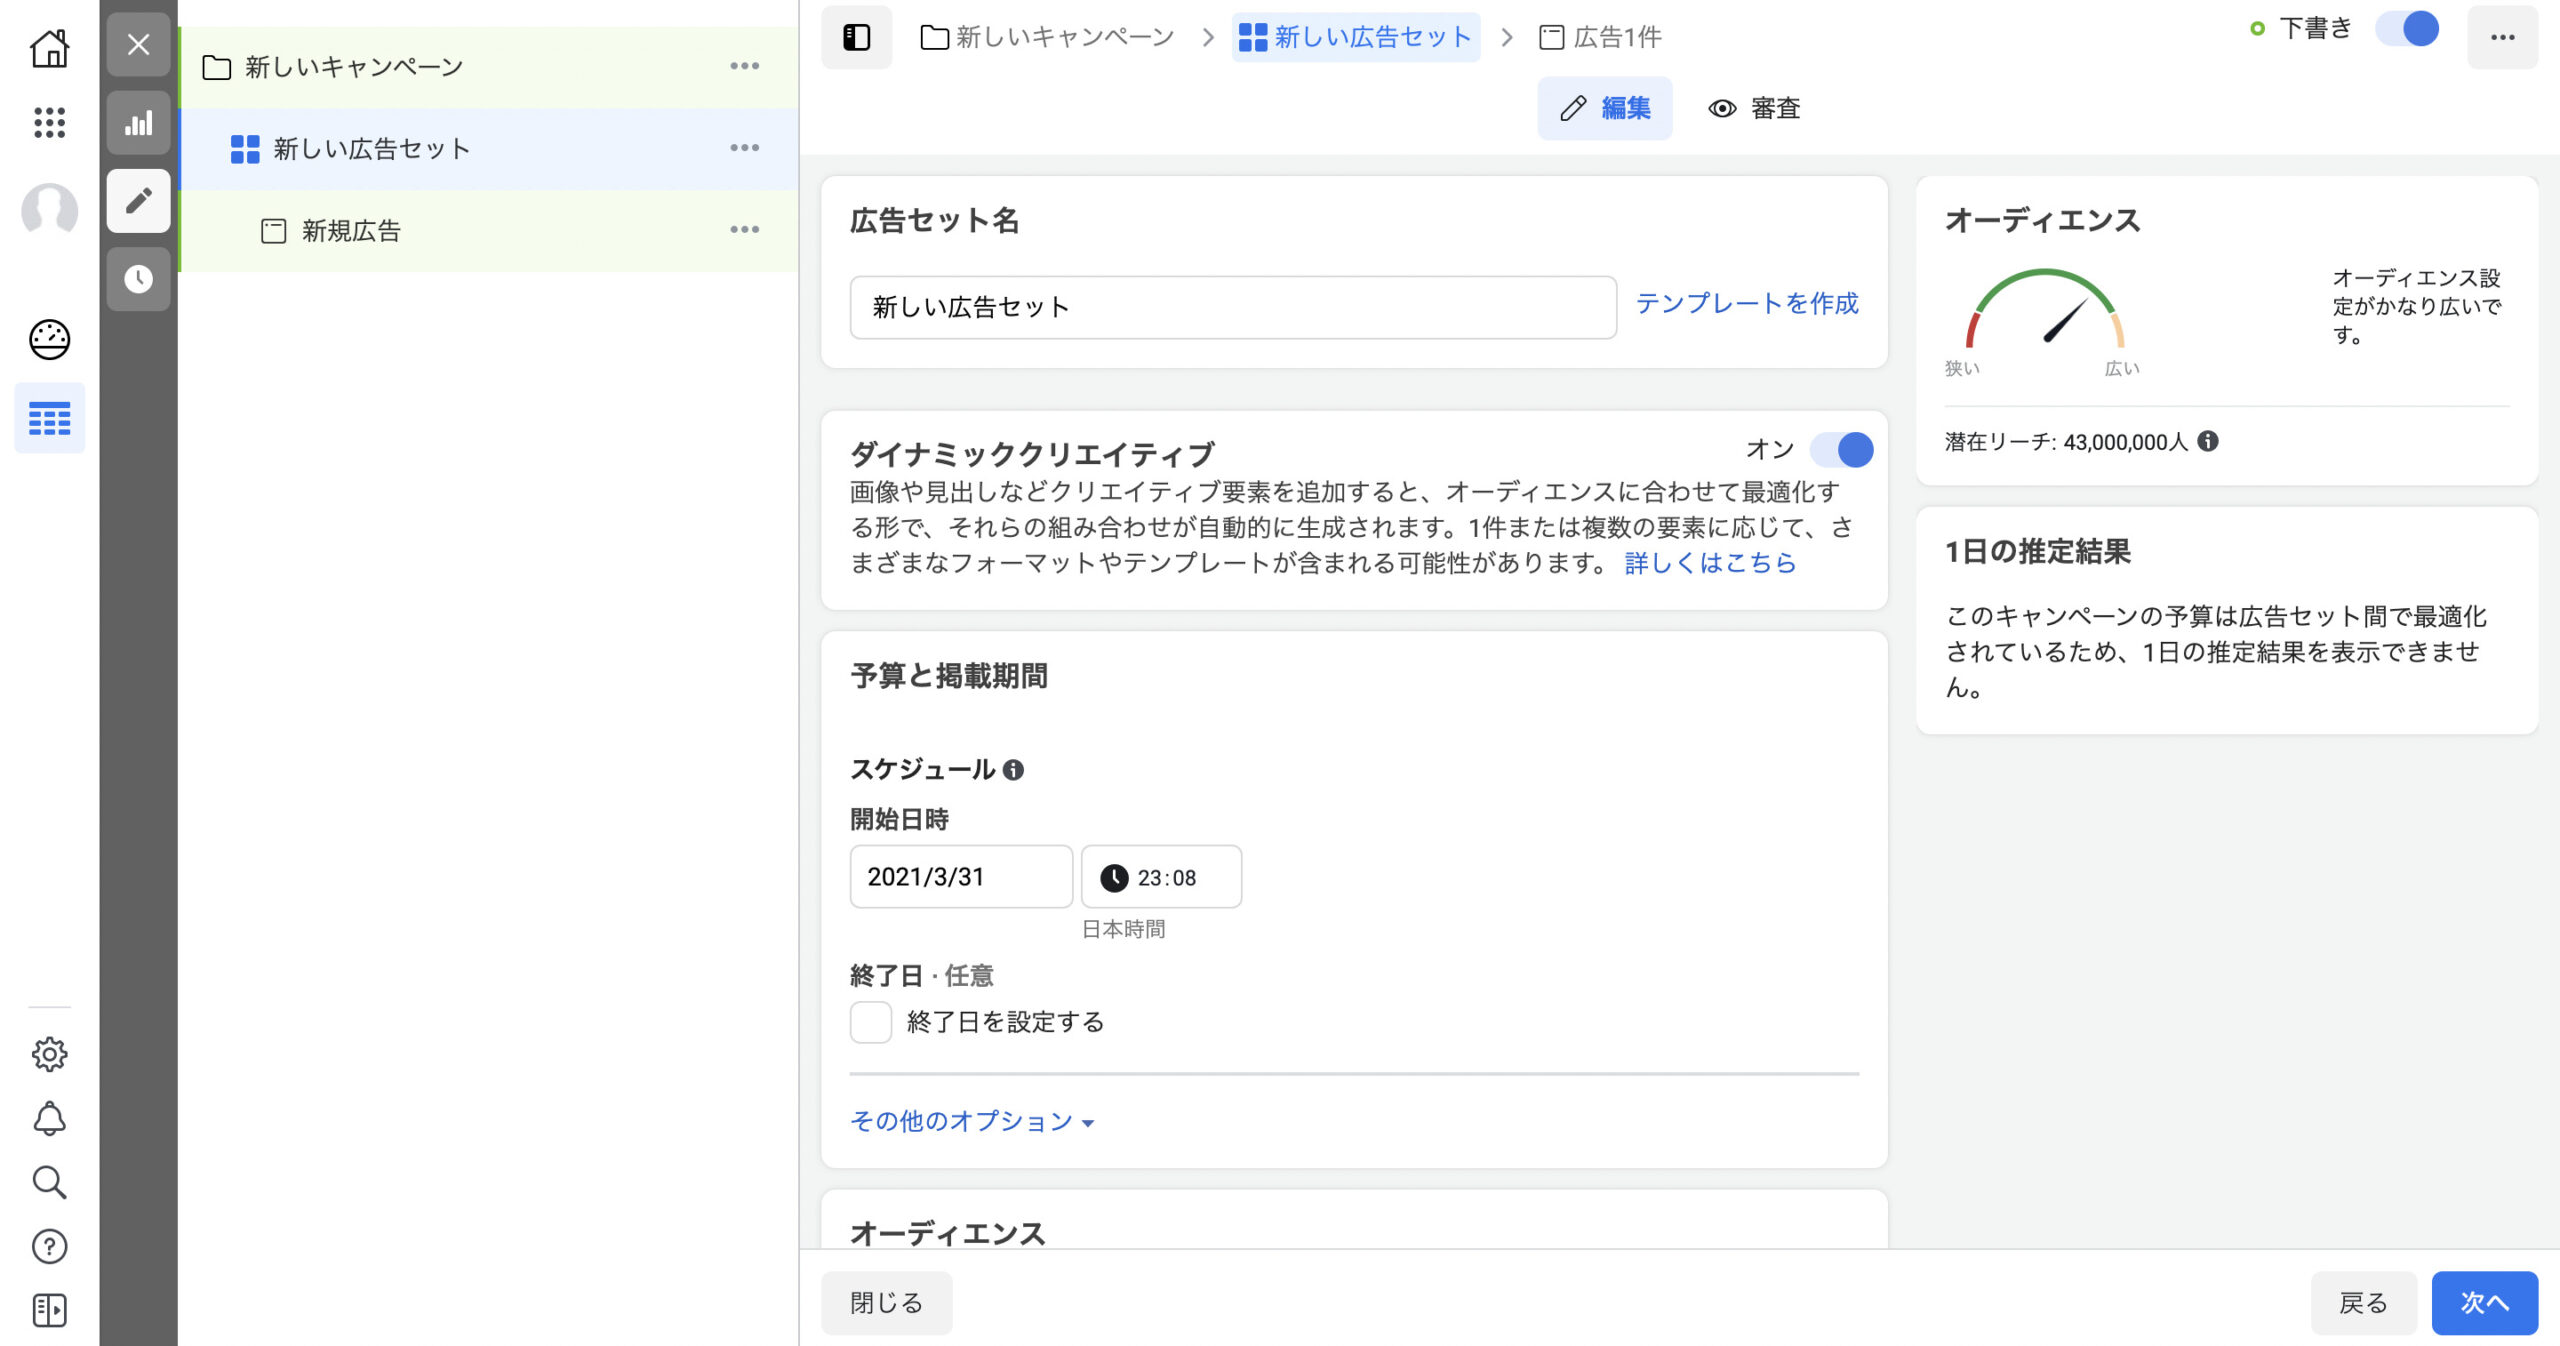
Task: Open the notifications bell icon
Action: click(49, 1118)
